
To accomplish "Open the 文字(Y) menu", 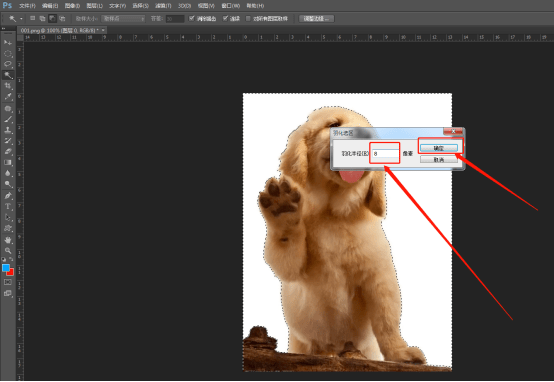I will (117, 6).
